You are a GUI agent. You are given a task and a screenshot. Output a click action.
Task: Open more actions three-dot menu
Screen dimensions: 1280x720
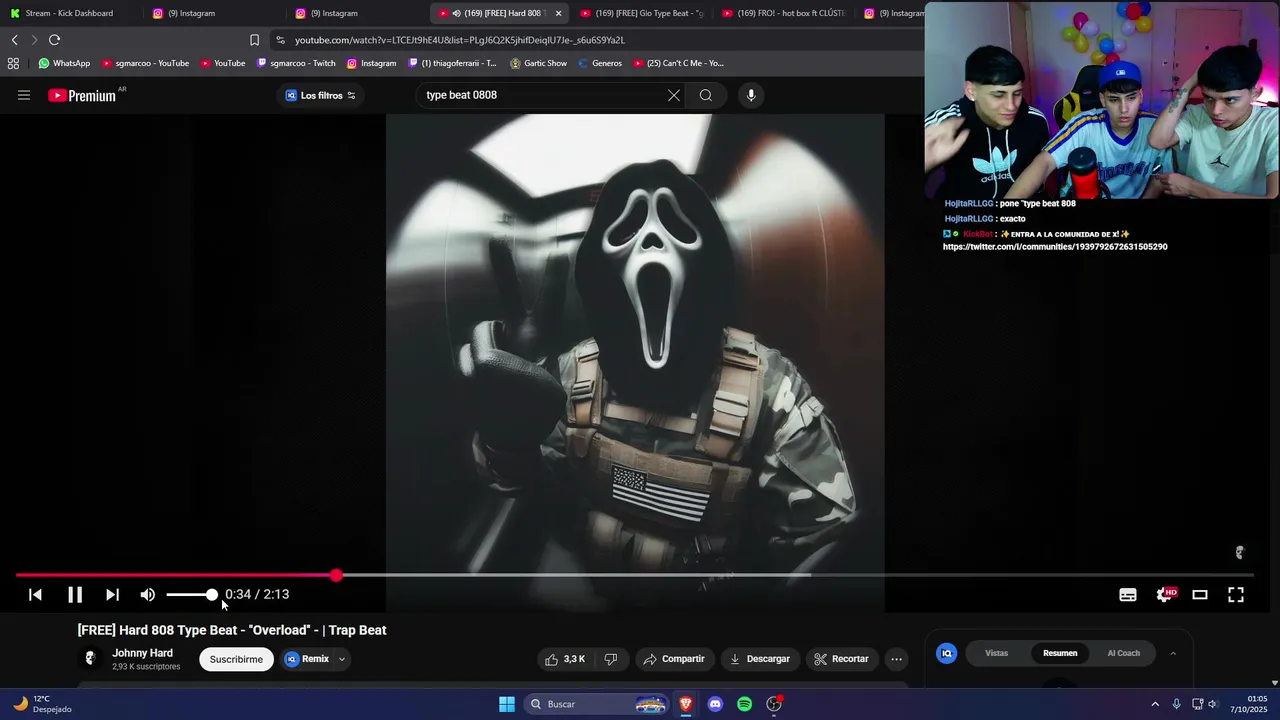[896, 659]
